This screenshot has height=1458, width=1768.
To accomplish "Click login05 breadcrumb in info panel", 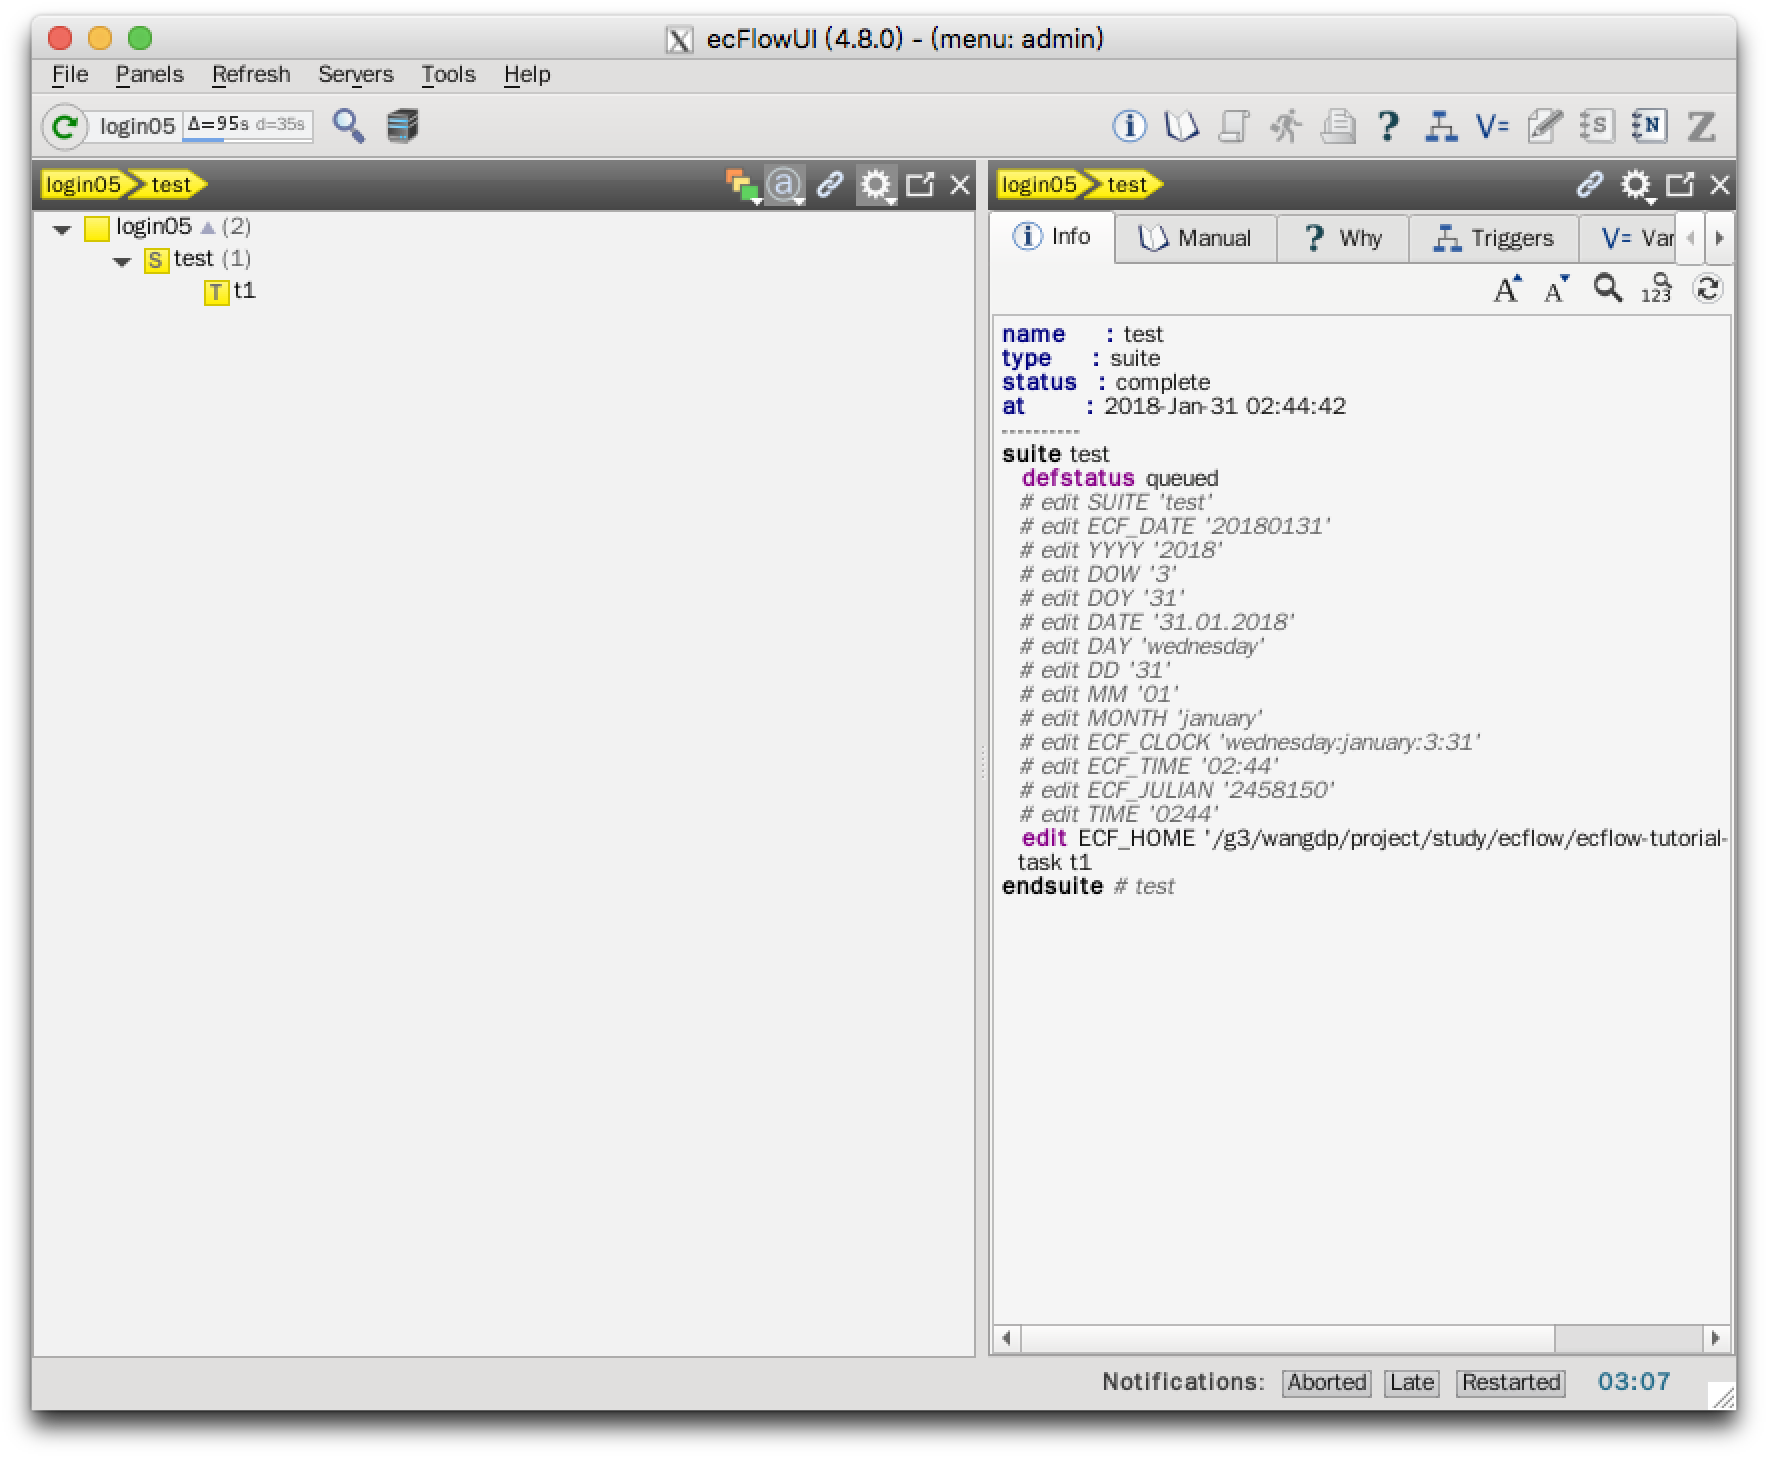I will [1039, 185].
